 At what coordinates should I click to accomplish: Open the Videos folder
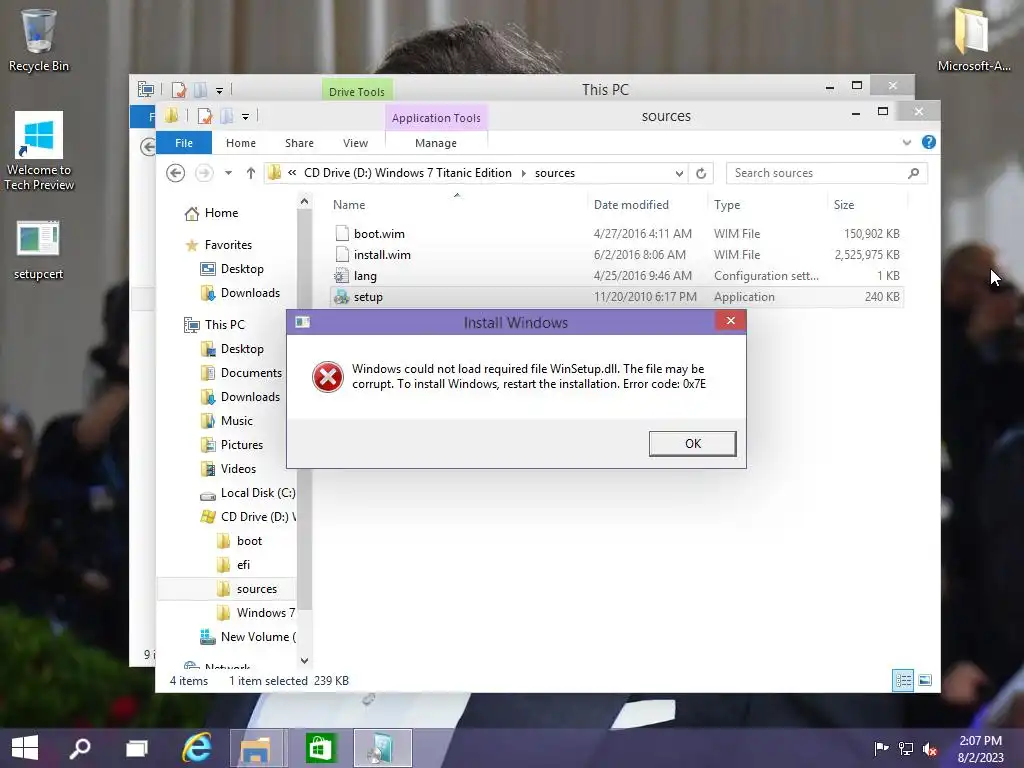pyautogui.click(x=238, y=469)
